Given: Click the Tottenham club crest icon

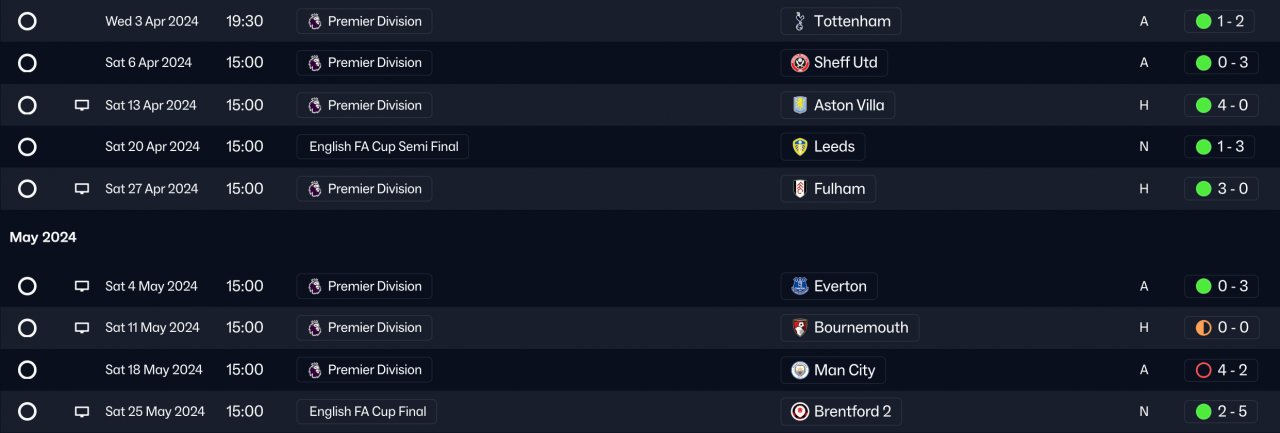Looking at the screenshot, I should (x=799, y=21).
